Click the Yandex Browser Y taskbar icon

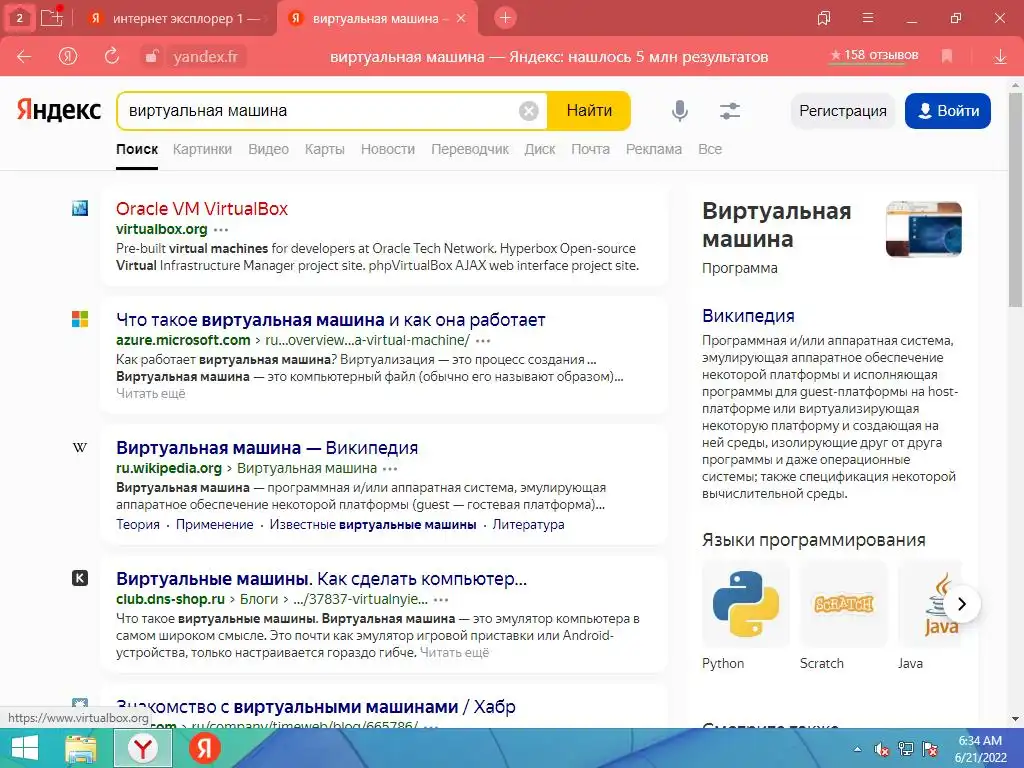click(x=143, y=748)
